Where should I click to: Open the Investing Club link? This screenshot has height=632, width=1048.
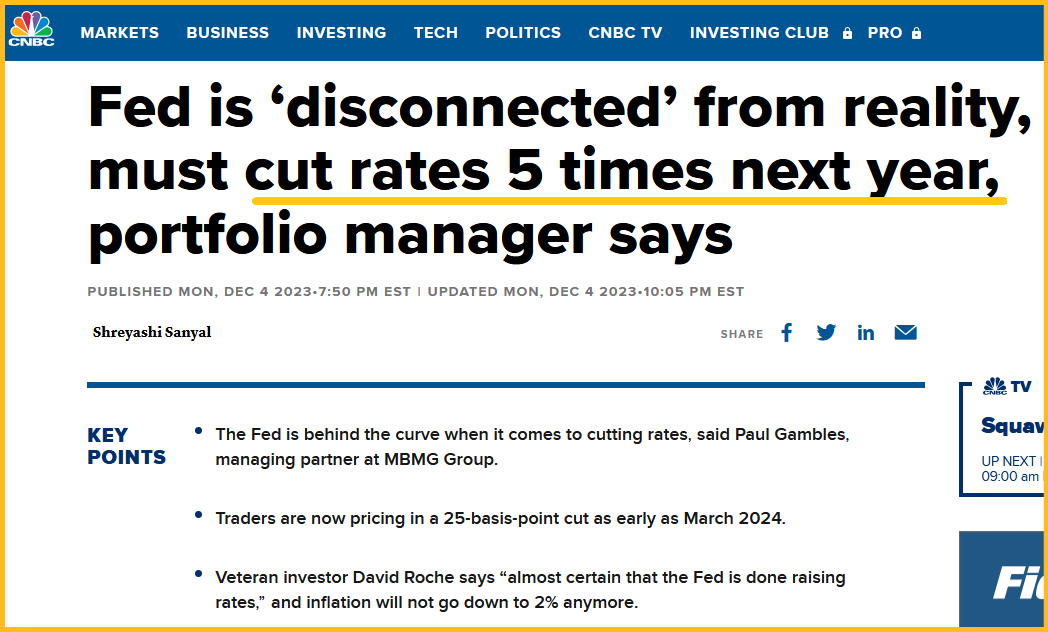tap(759, 32)
